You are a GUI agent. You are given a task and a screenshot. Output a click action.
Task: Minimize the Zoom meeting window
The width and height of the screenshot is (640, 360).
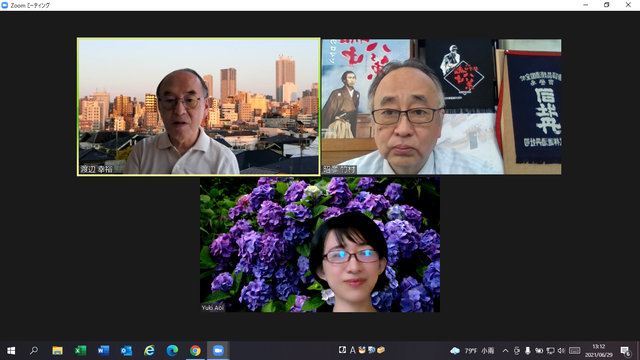(x=586, y=5)
